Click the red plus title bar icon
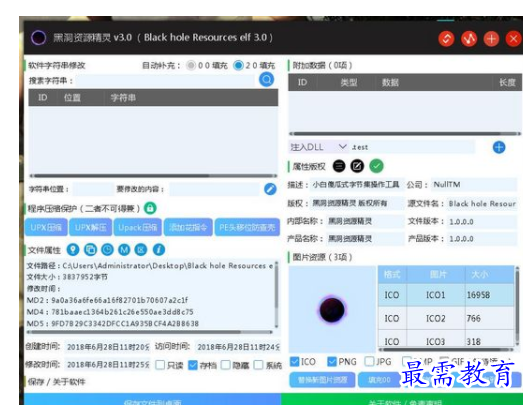Image resolution: width=523 pixels, height=405 pixels. [491, 39]
